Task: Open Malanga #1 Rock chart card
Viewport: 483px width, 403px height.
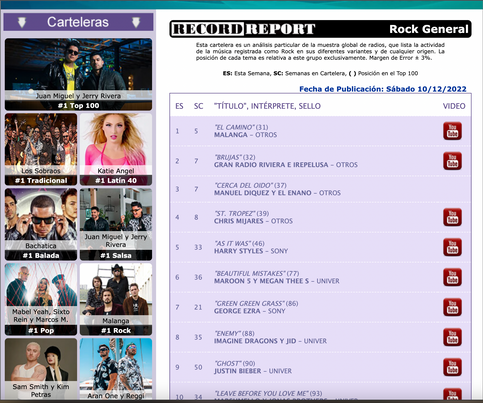Action: click(x=116, y=299)
